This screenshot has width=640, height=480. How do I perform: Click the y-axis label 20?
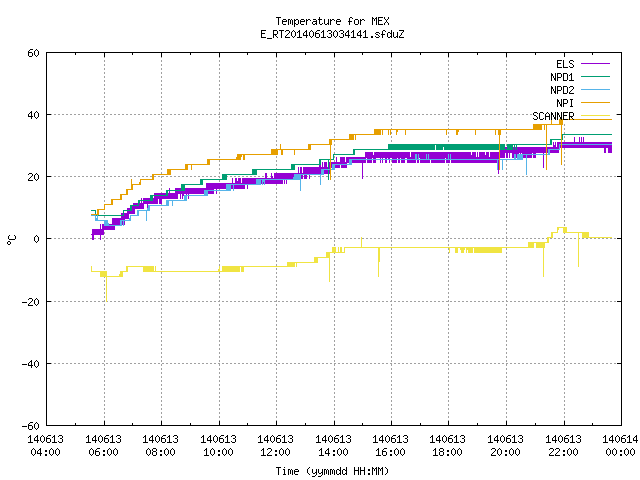[x=33, y=178]
